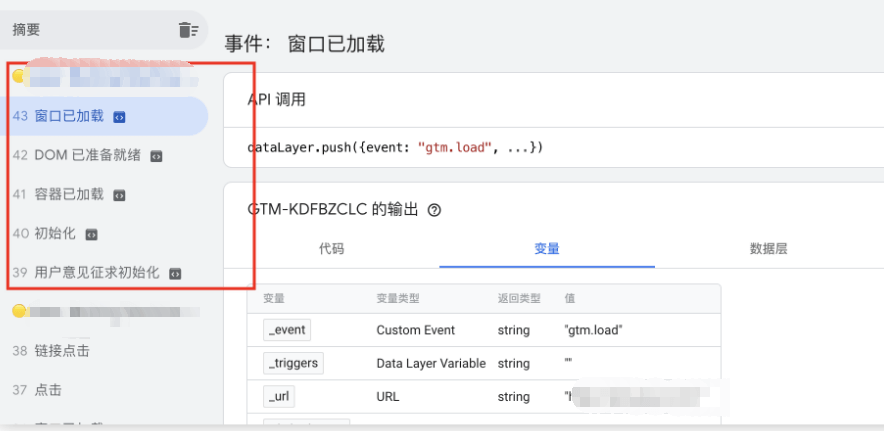Image resolution: width=884 pixels, height=431 pixels.
Task: Select the 摘要 summary entry
Action: 32,30
